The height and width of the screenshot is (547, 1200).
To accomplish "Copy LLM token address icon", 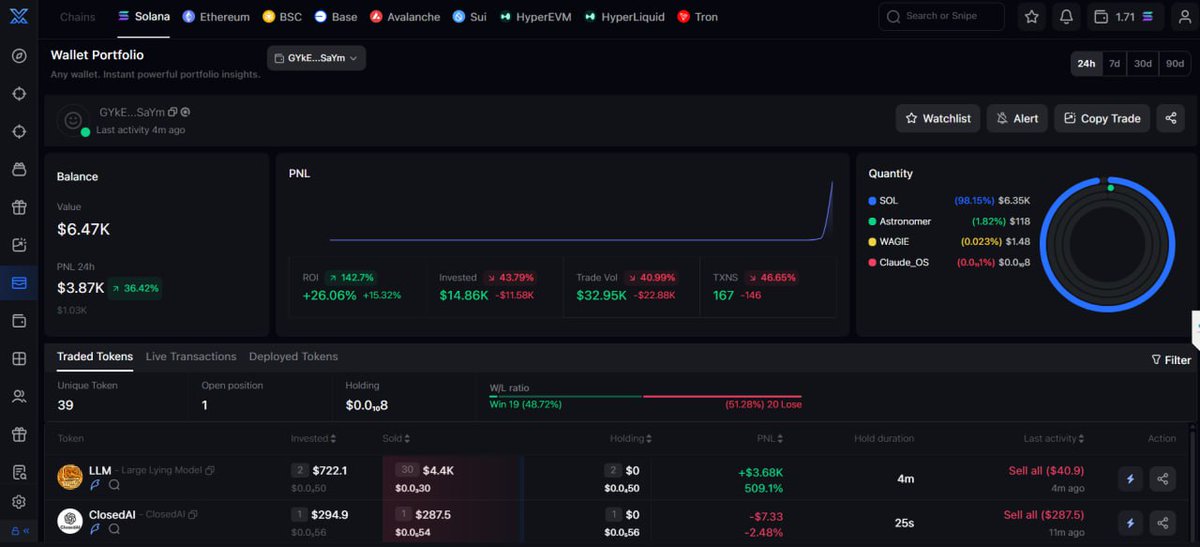I will tap(210, 471).
